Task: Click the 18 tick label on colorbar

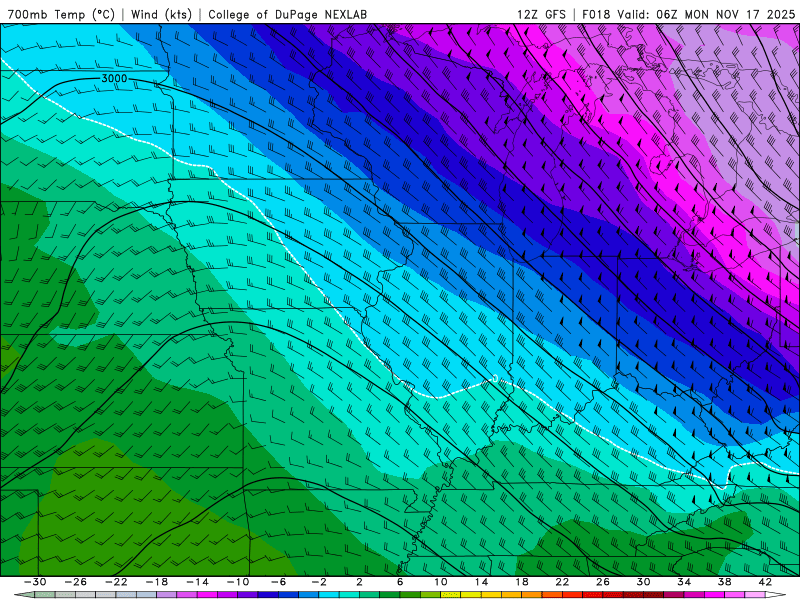Action: [522, 582]
